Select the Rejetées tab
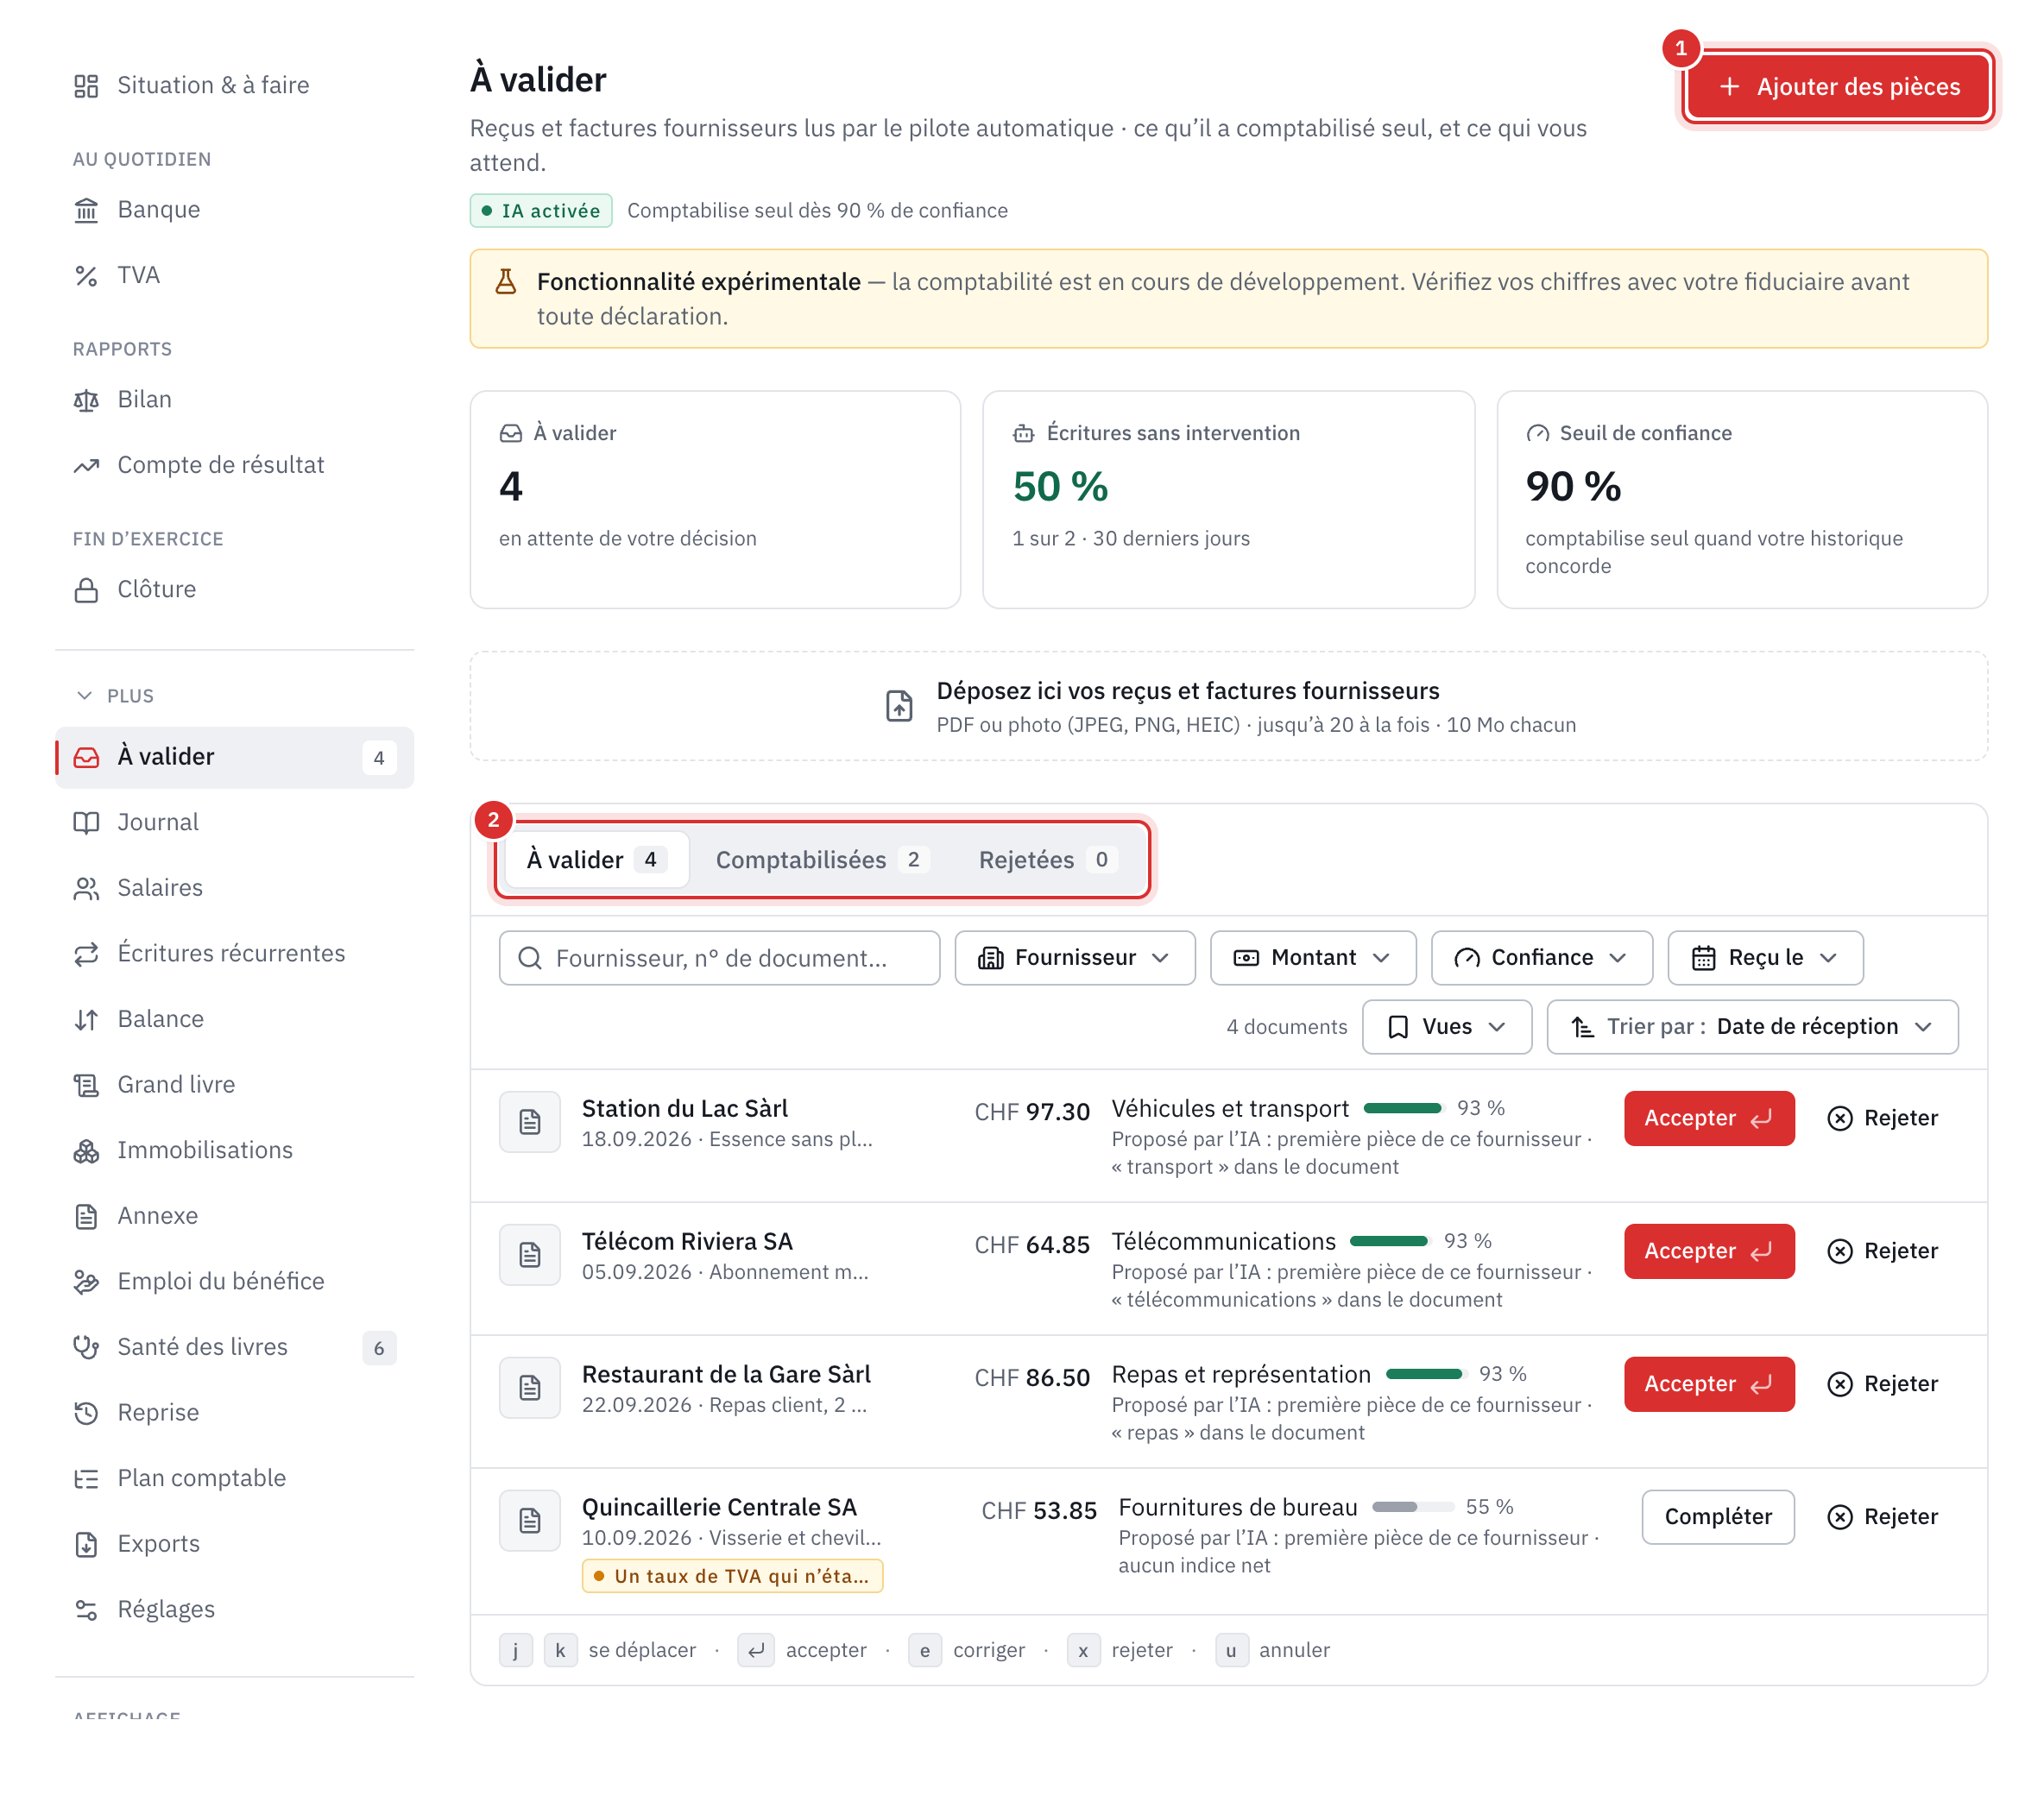The image size is (2044, 1802). 1048,860
